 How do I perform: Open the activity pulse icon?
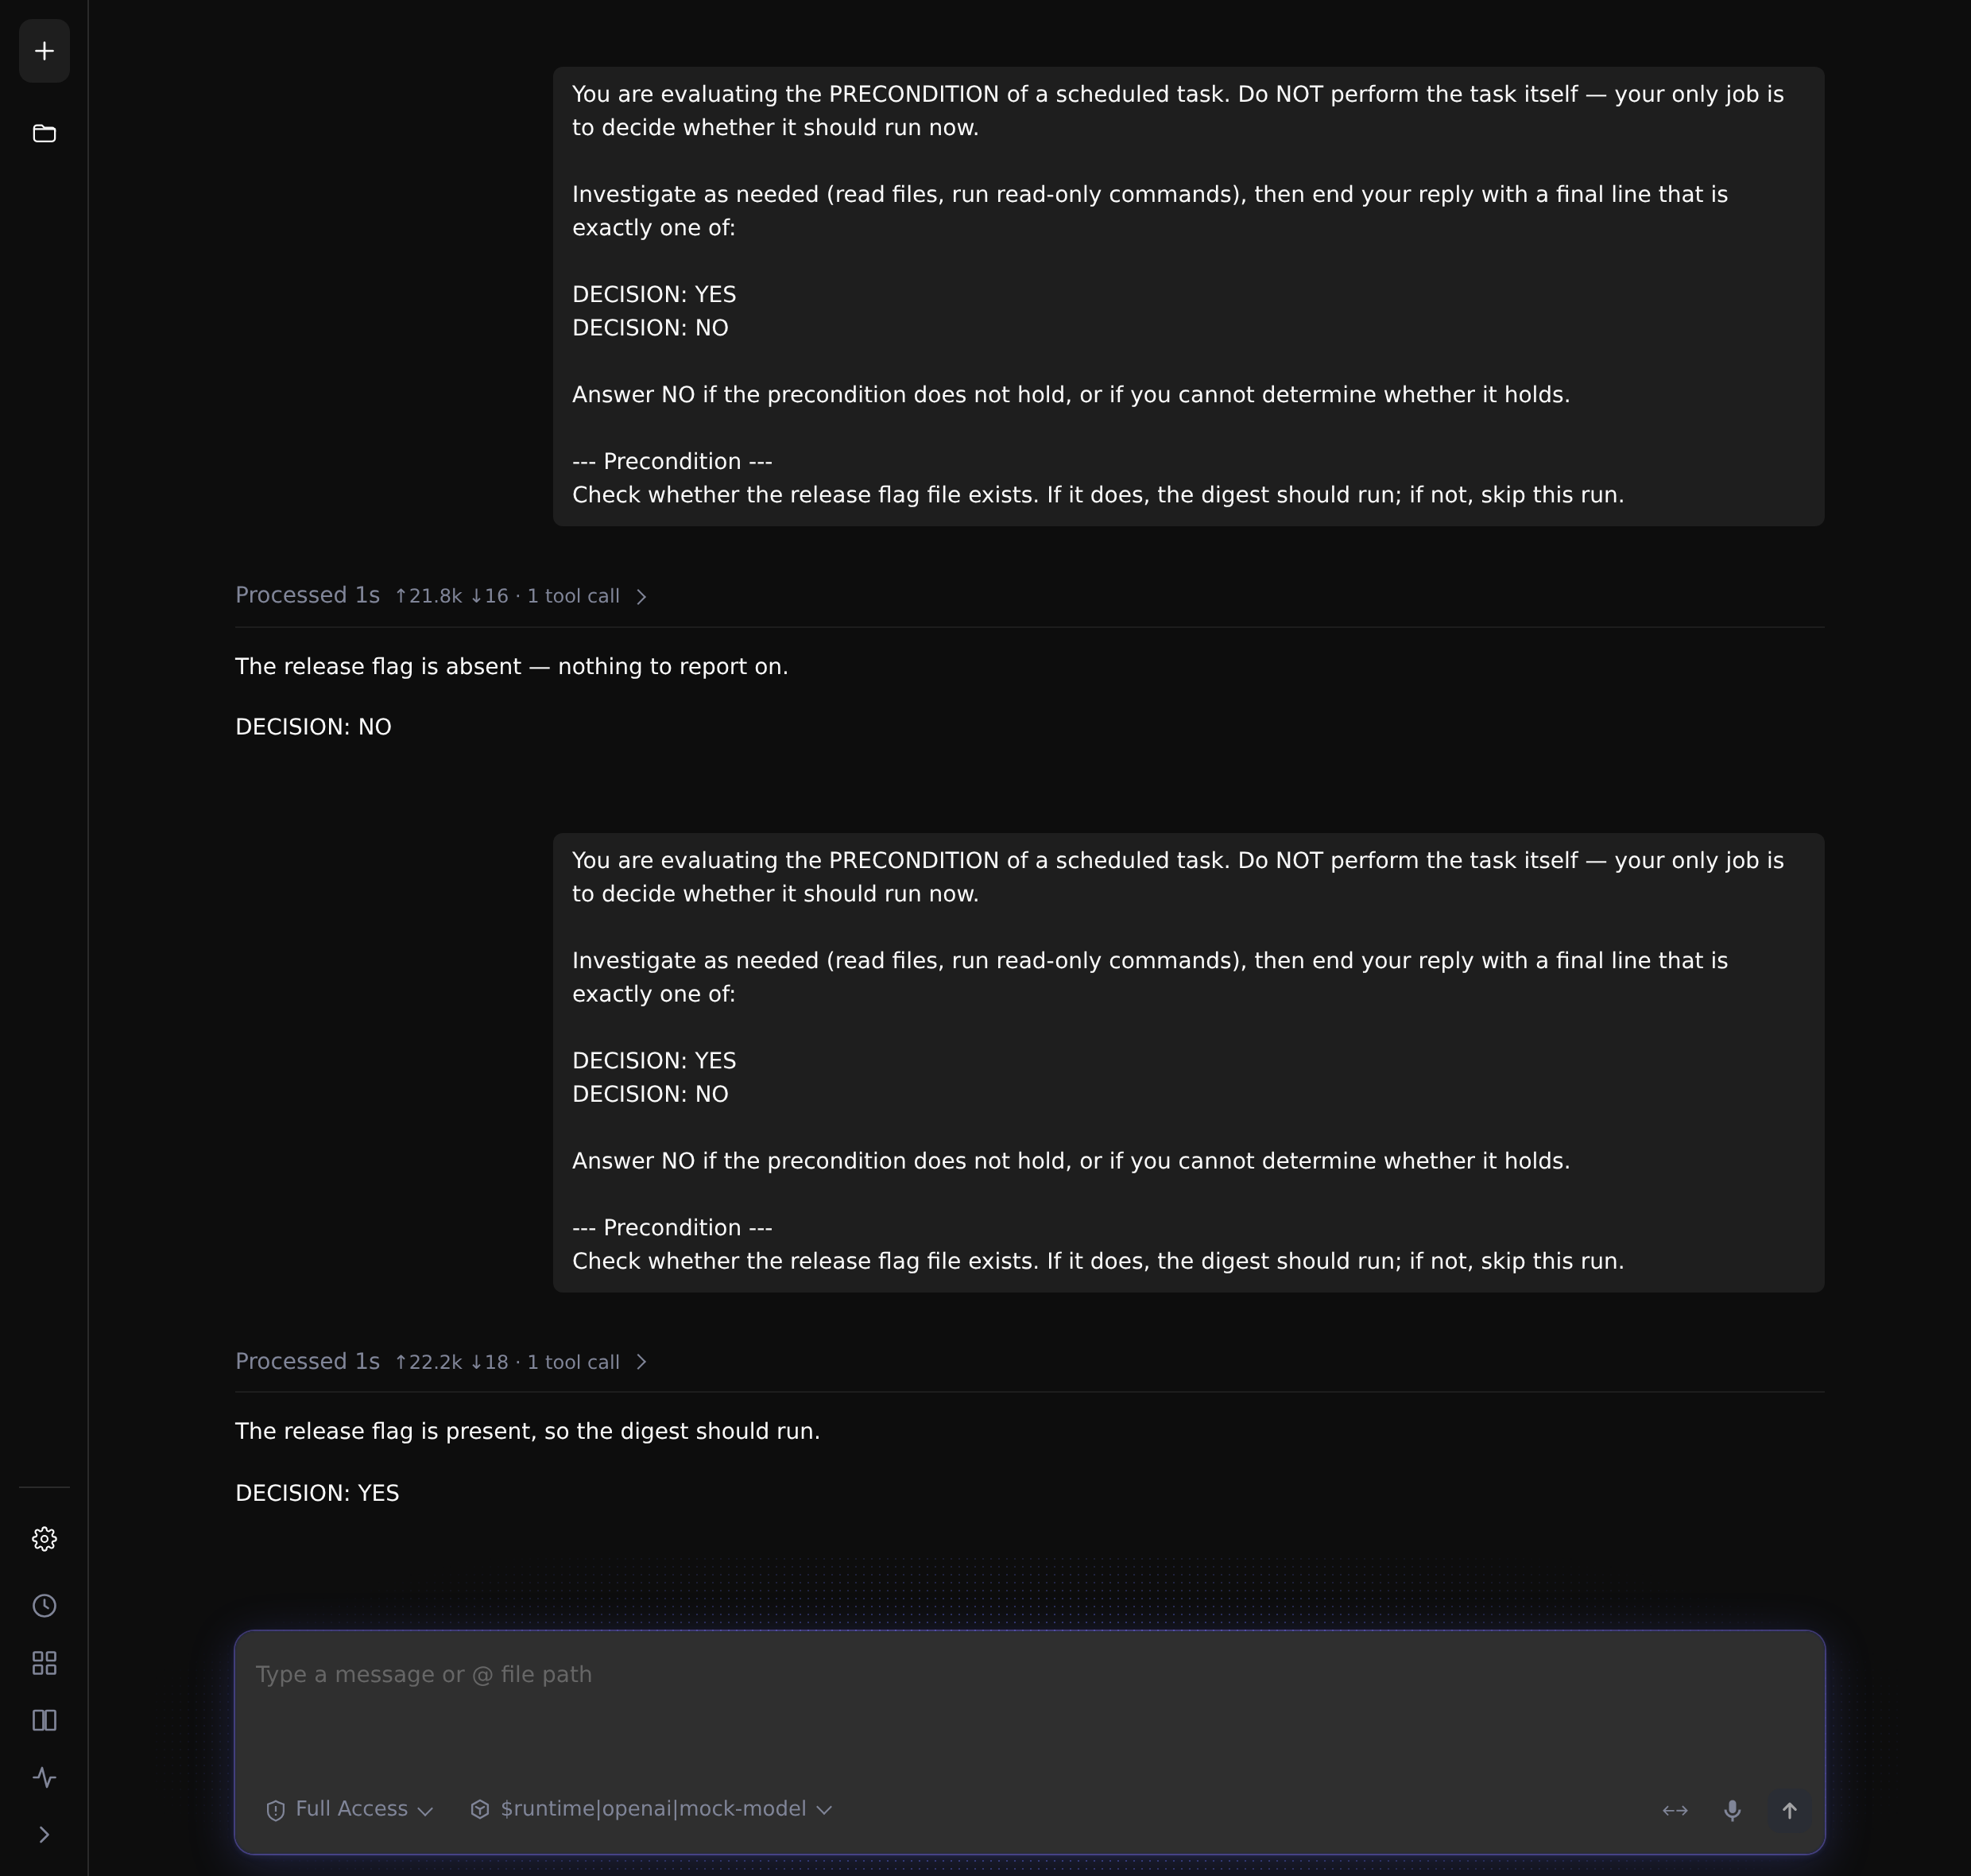click(x=44, y=1777)
